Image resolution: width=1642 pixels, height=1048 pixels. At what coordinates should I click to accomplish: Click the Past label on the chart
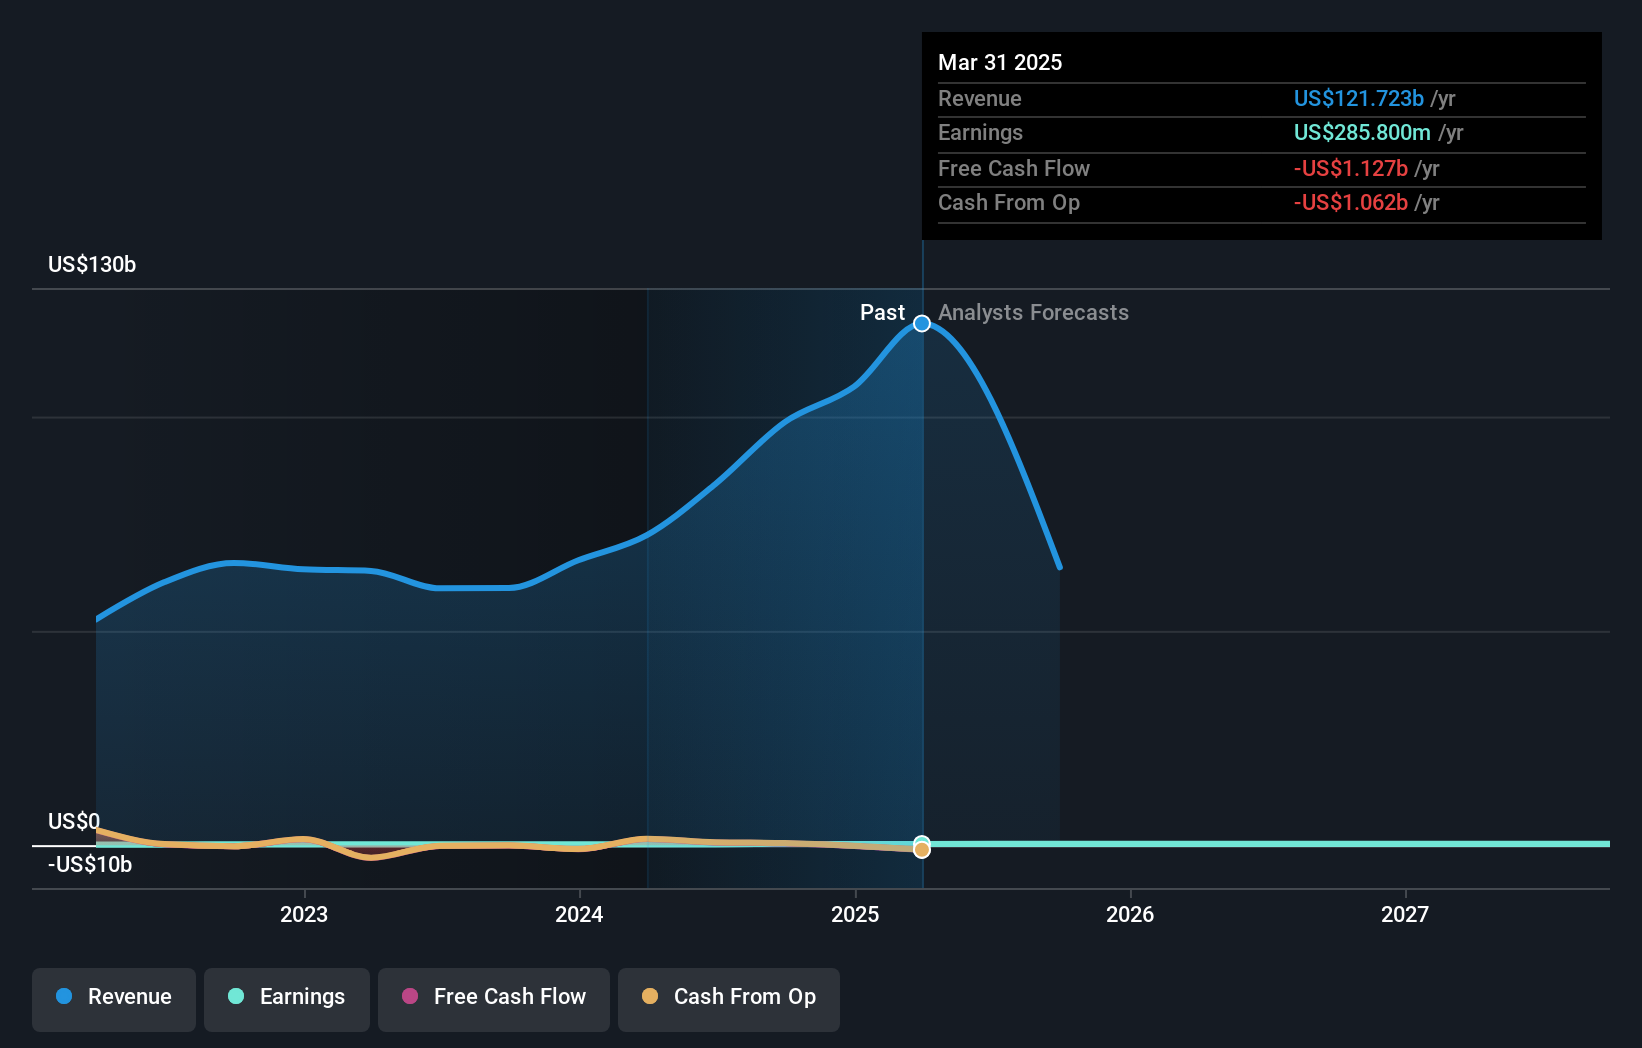point(882,312)
